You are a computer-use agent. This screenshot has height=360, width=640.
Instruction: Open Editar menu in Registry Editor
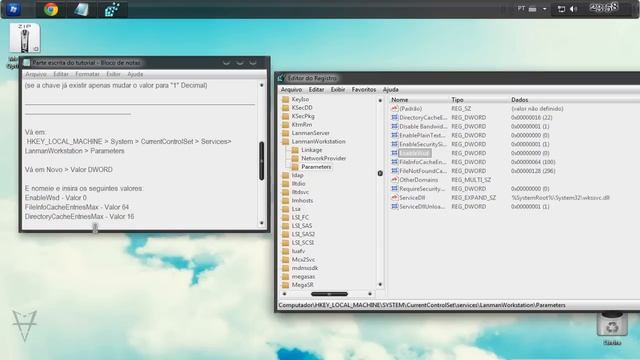316,89
